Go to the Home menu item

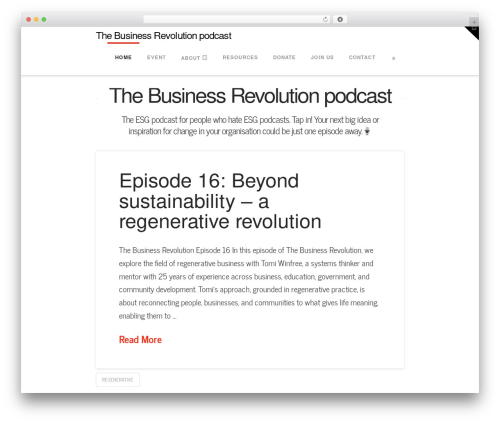123,57
